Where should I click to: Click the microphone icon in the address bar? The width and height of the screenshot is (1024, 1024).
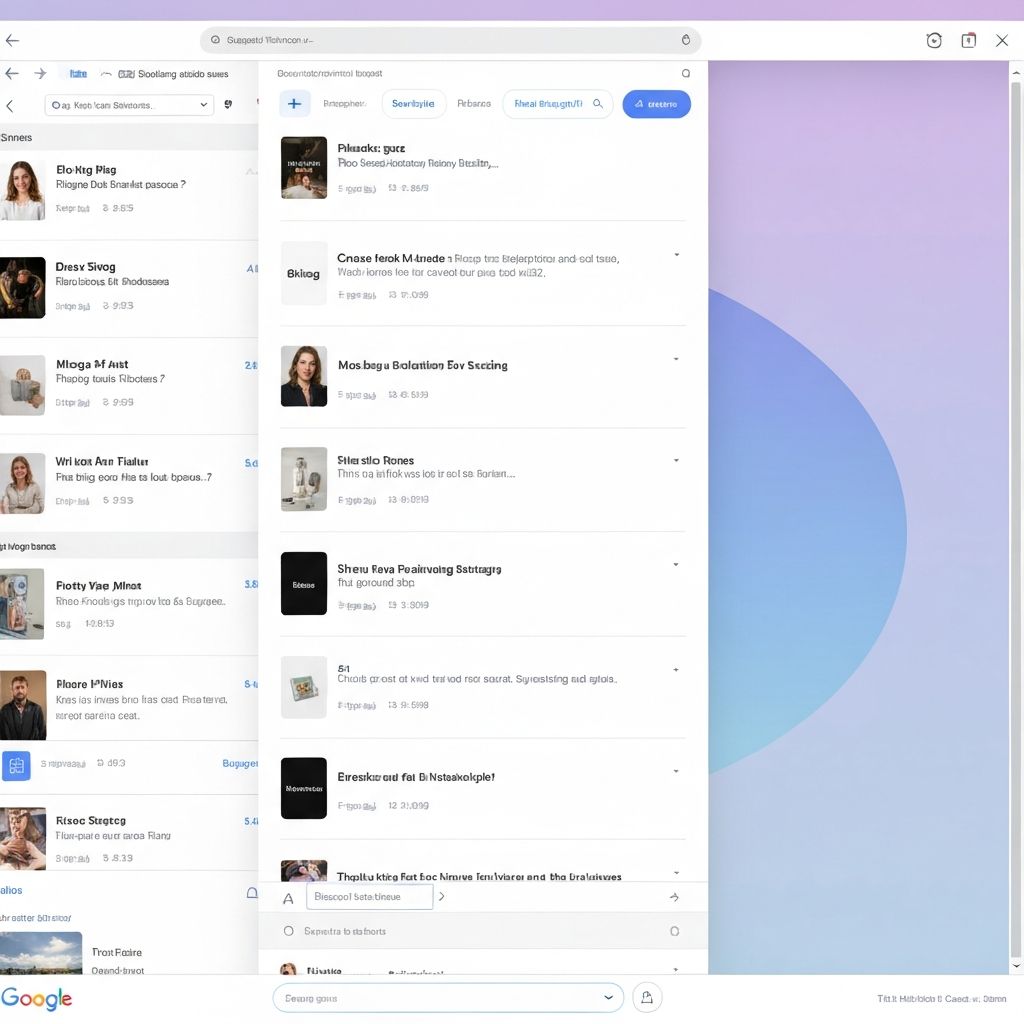click(x=685, y=40)
